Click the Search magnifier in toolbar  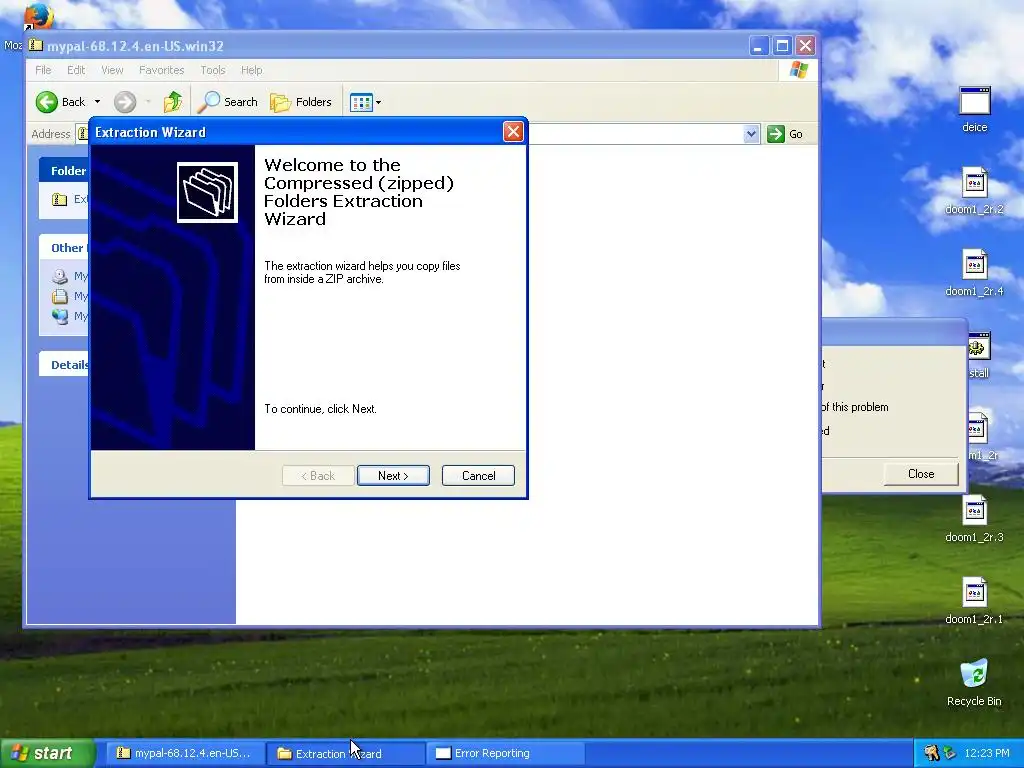[208, 102]
